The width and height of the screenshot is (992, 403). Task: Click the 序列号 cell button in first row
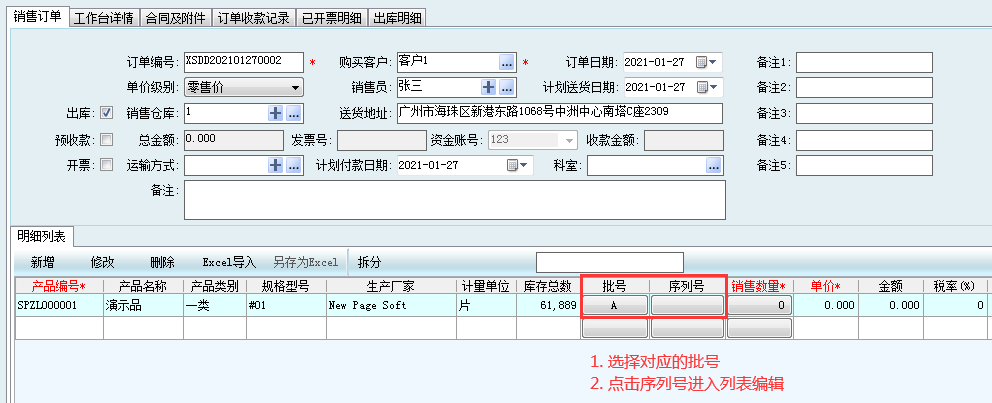point(688,306)
